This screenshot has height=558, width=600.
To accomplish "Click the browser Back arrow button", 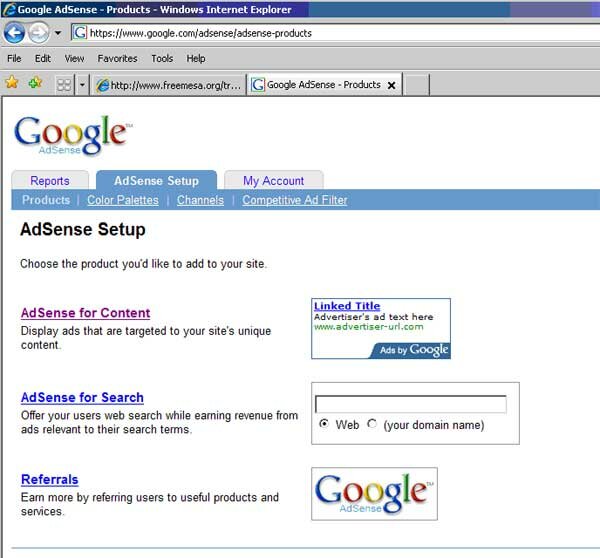I will 15,33.
